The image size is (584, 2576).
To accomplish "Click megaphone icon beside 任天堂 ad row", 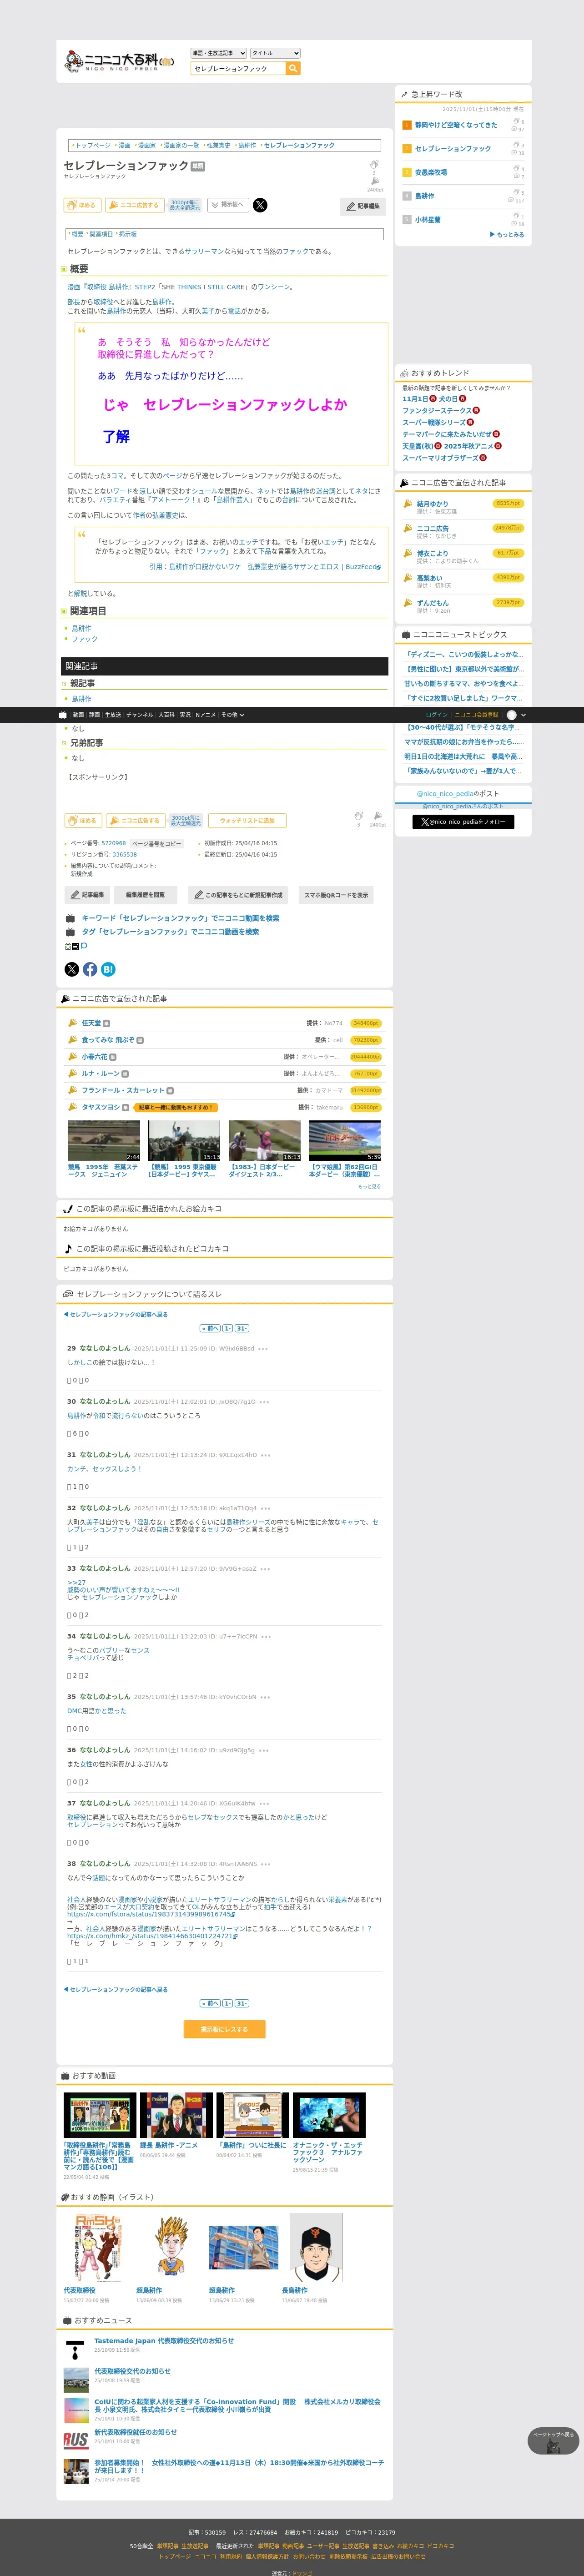I will click(72, 1023).
